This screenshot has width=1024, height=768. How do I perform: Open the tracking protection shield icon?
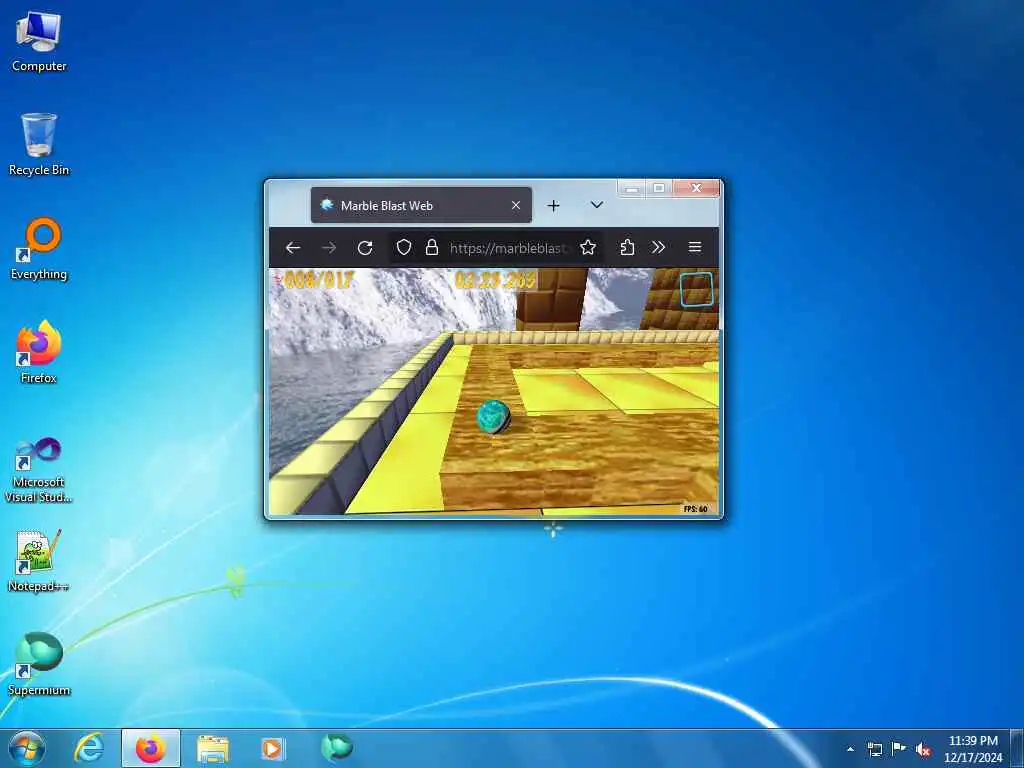pyautogui.click(x=404, y=248)
